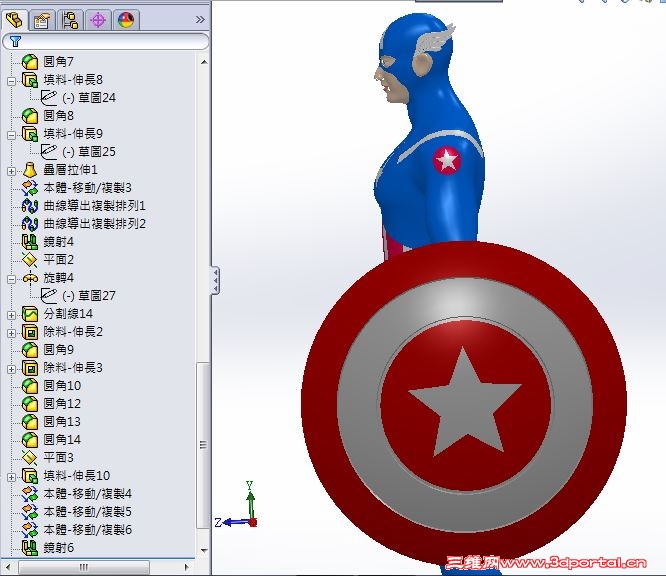Click the feature tree scroll up arrow
Viewport: 666px width, 576px height.
click(204, 62)
